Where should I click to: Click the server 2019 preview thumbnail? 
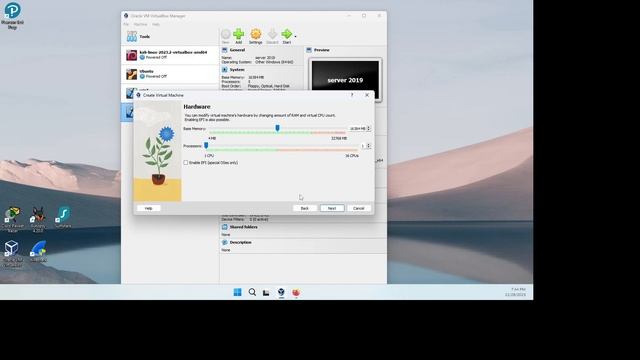pyautogui.click(x=345, y=80)
